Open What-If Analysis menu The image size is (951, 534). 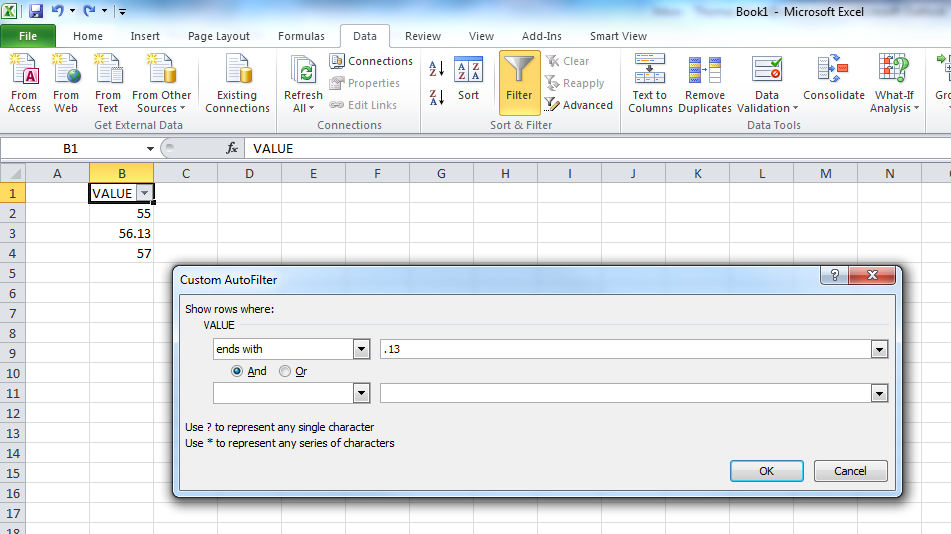[x=895, y=83]
